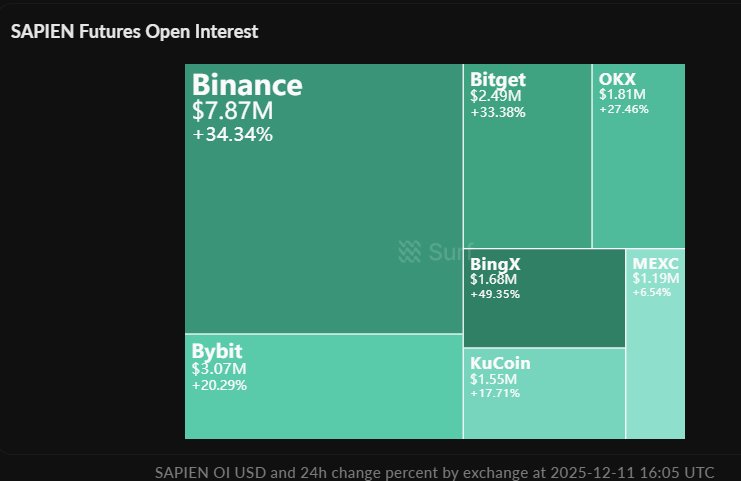
Task: Select the OKX exchange tile name
Action: point(617,80)
